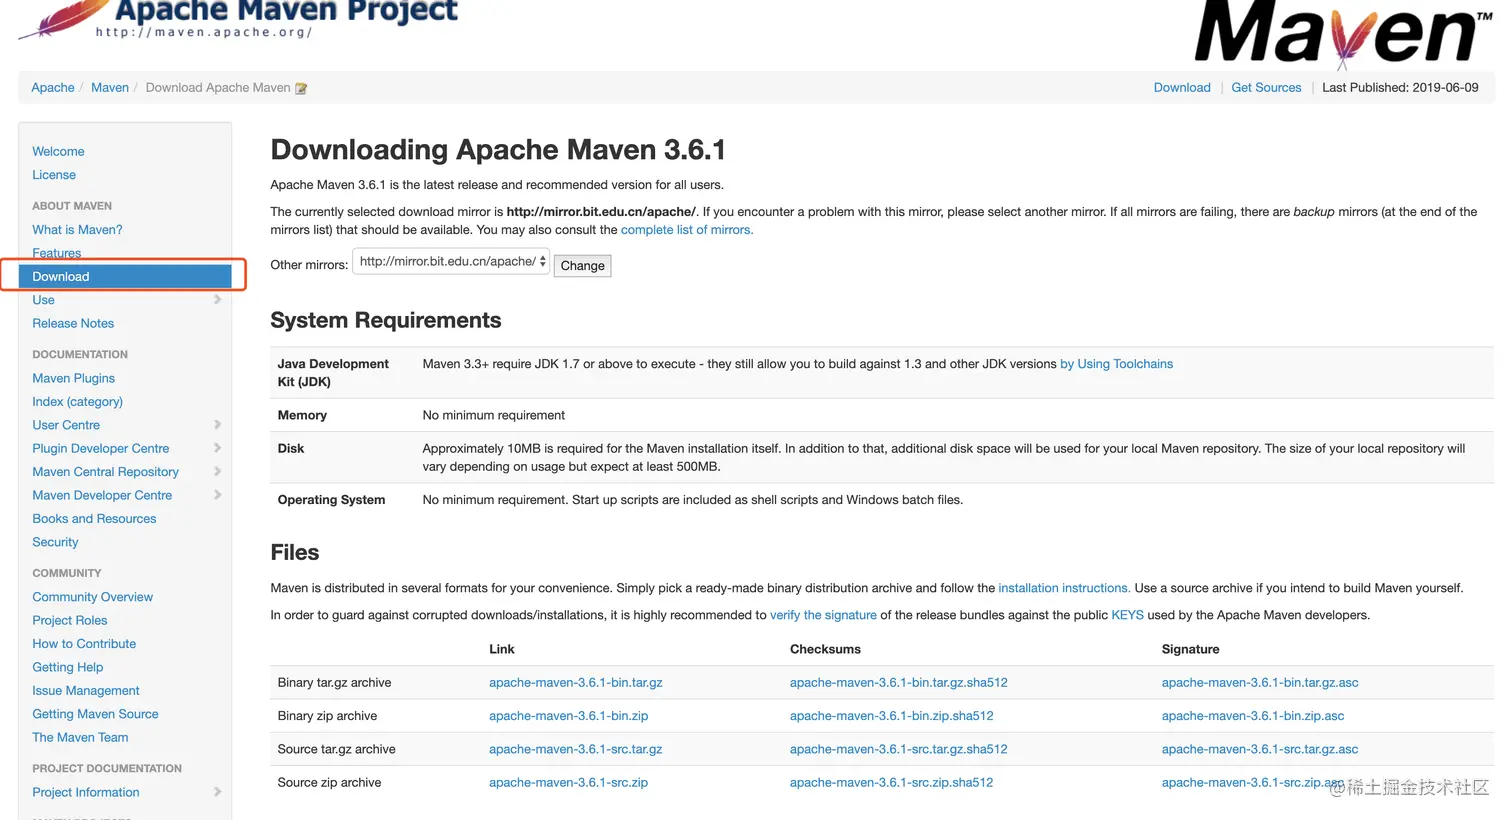
Task: Open Plugin Developer Centre link
Action: (x=101, y=448)
